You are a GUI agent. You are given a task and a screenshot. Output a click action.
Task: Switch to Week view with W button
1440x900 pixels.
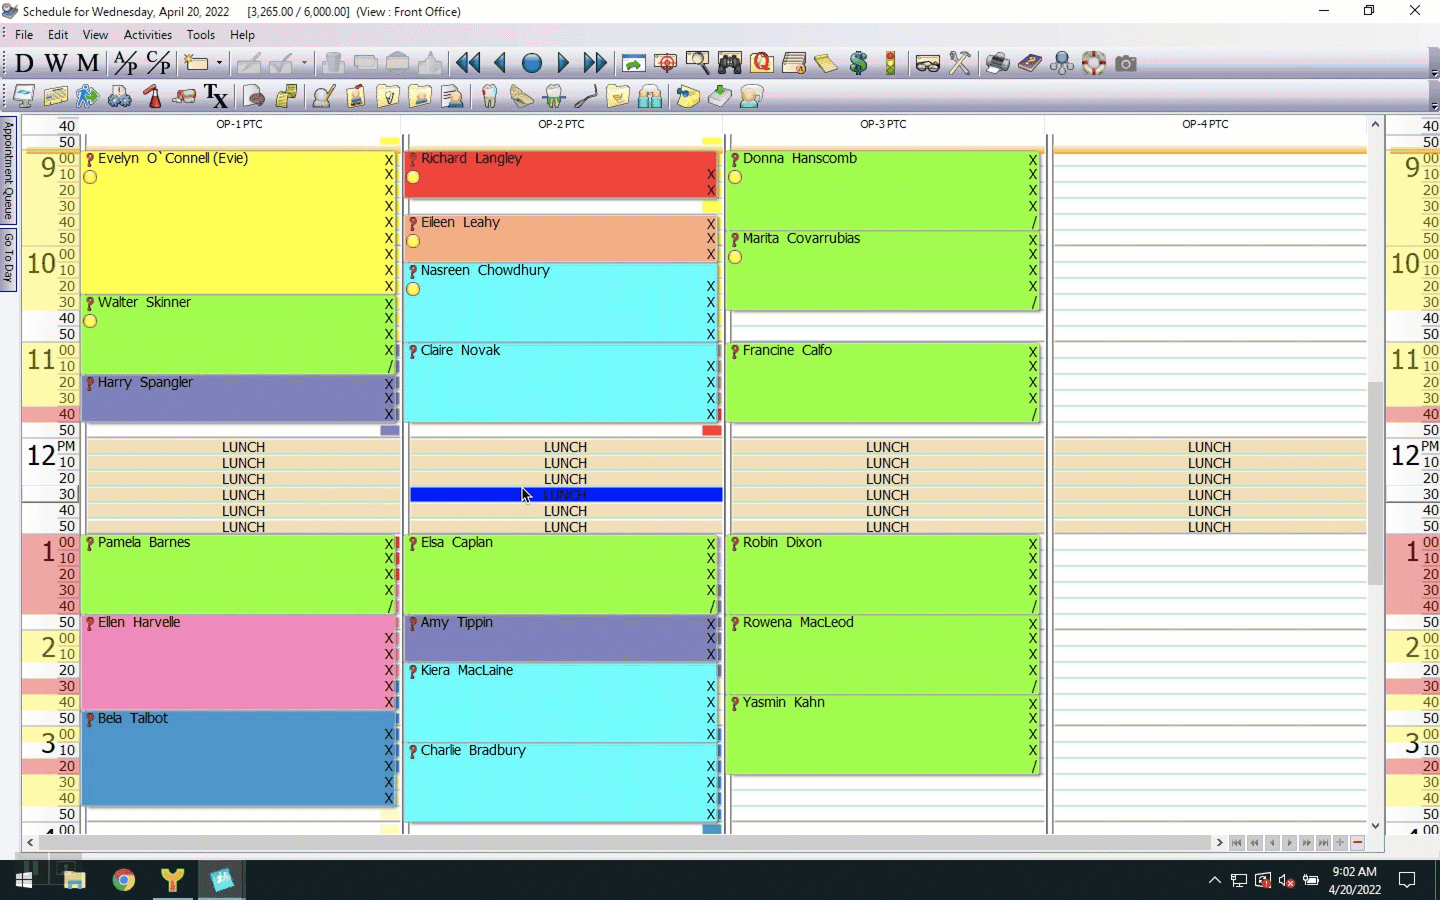tap(56, 63)
